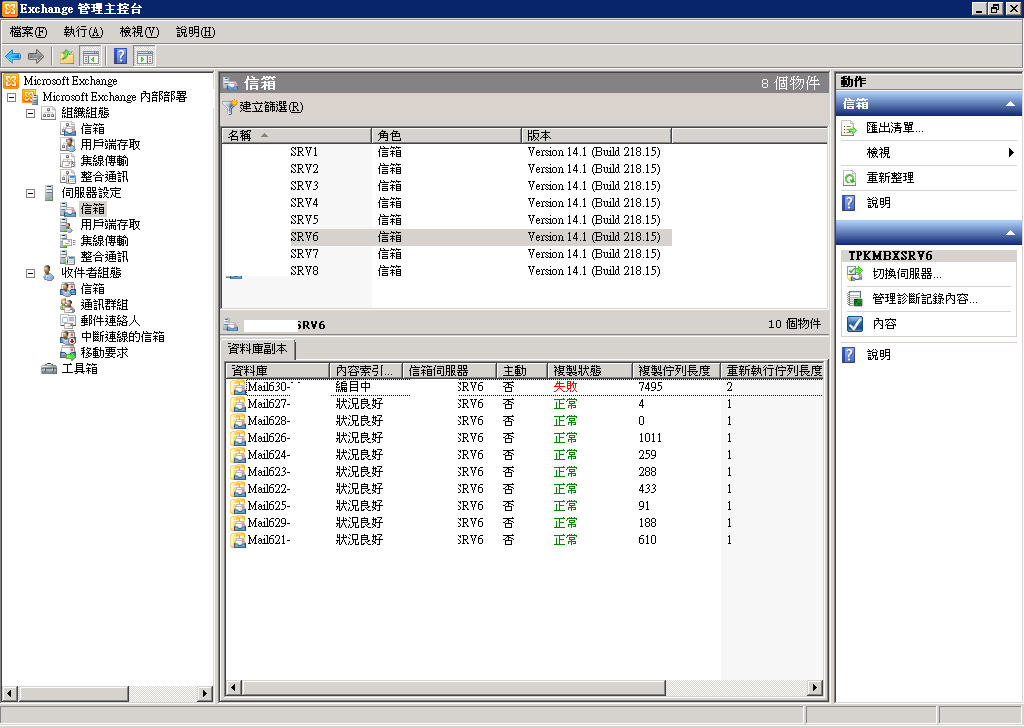The height and width of the screenshot is (728, 1024).
Task: Open 工具箱 in the tree
Action: (80, 368)
